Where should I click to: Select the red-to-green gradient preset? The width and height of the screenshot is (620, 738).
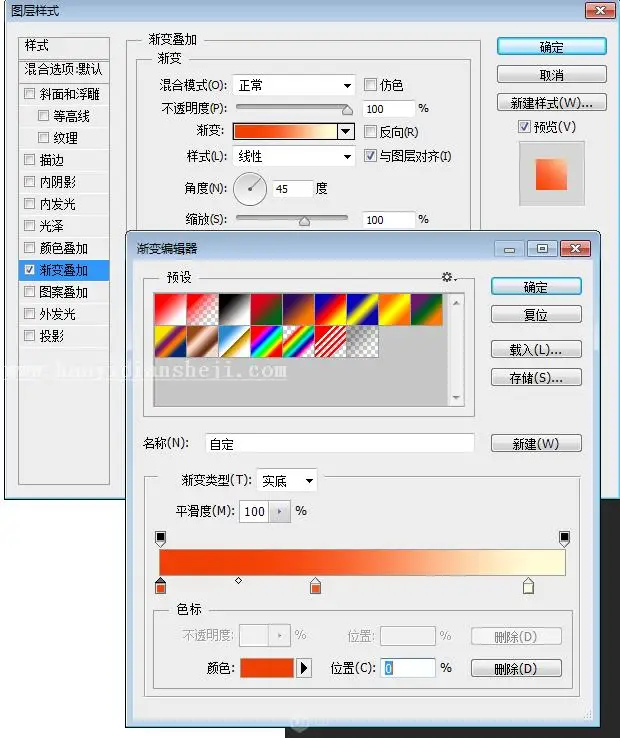click(x=266, y=310)
